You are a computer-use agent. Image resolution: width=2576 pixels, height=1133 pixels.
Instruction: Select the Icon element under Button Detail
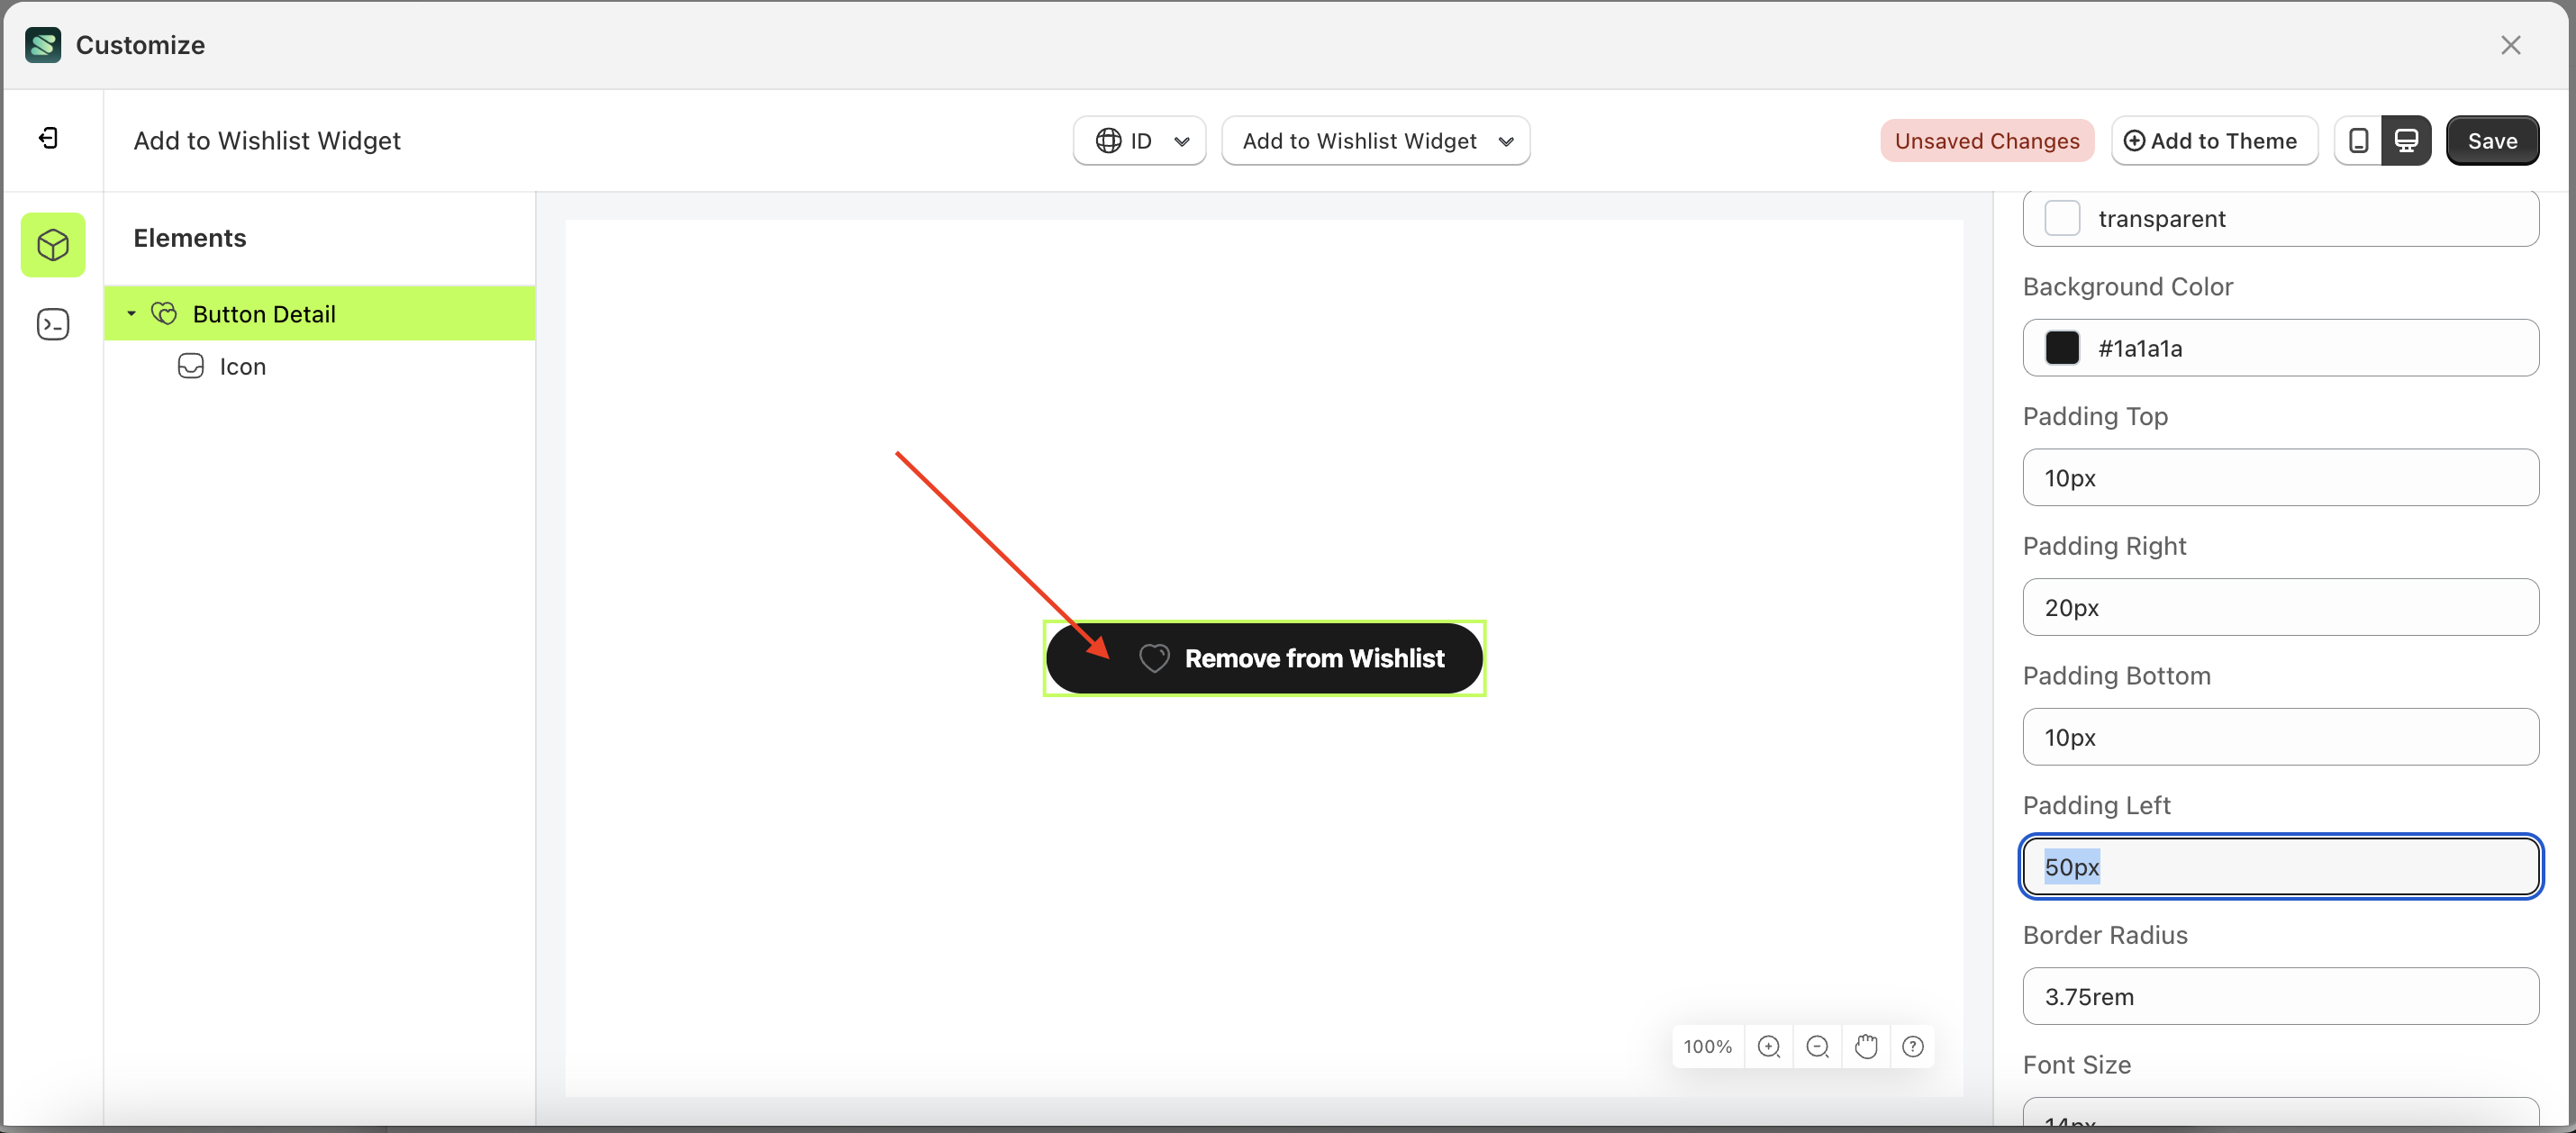coord(241,366)
